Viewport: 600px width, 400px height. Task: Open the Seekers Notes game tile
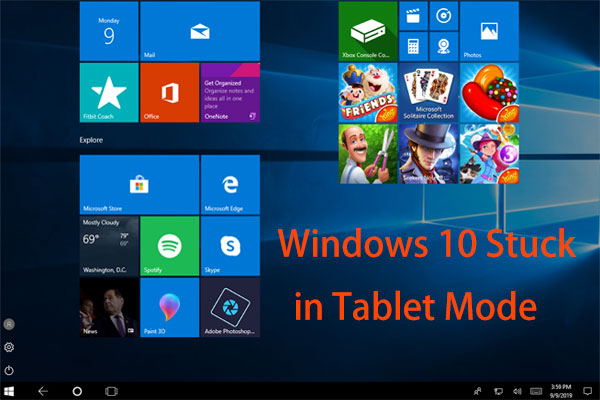click(429, 154)
